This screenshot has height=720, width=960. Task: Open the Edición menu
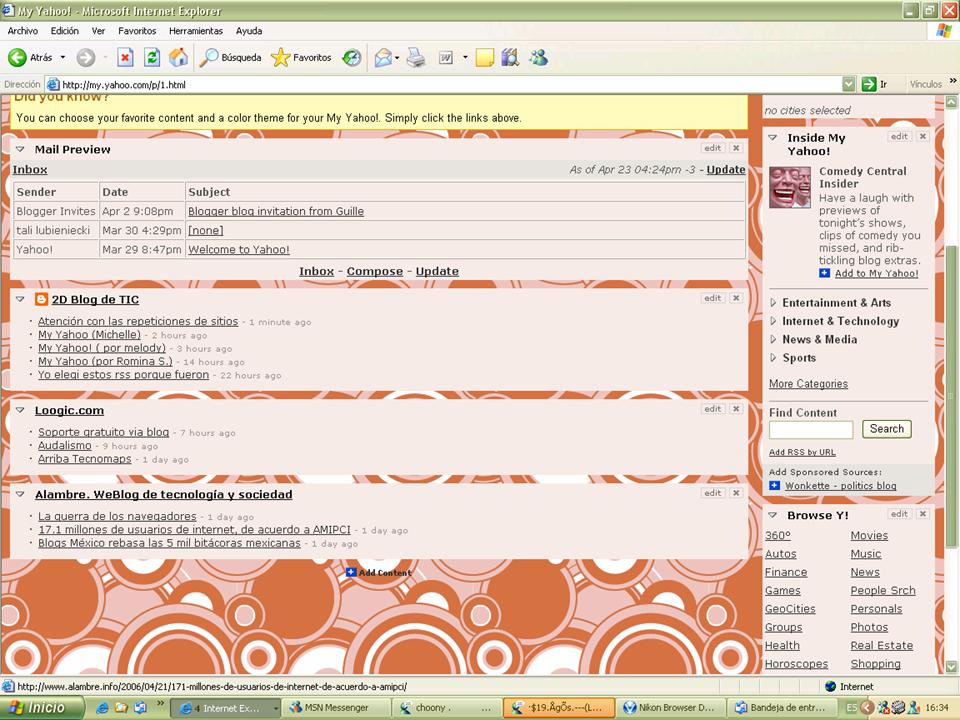(x=65, y=31)
